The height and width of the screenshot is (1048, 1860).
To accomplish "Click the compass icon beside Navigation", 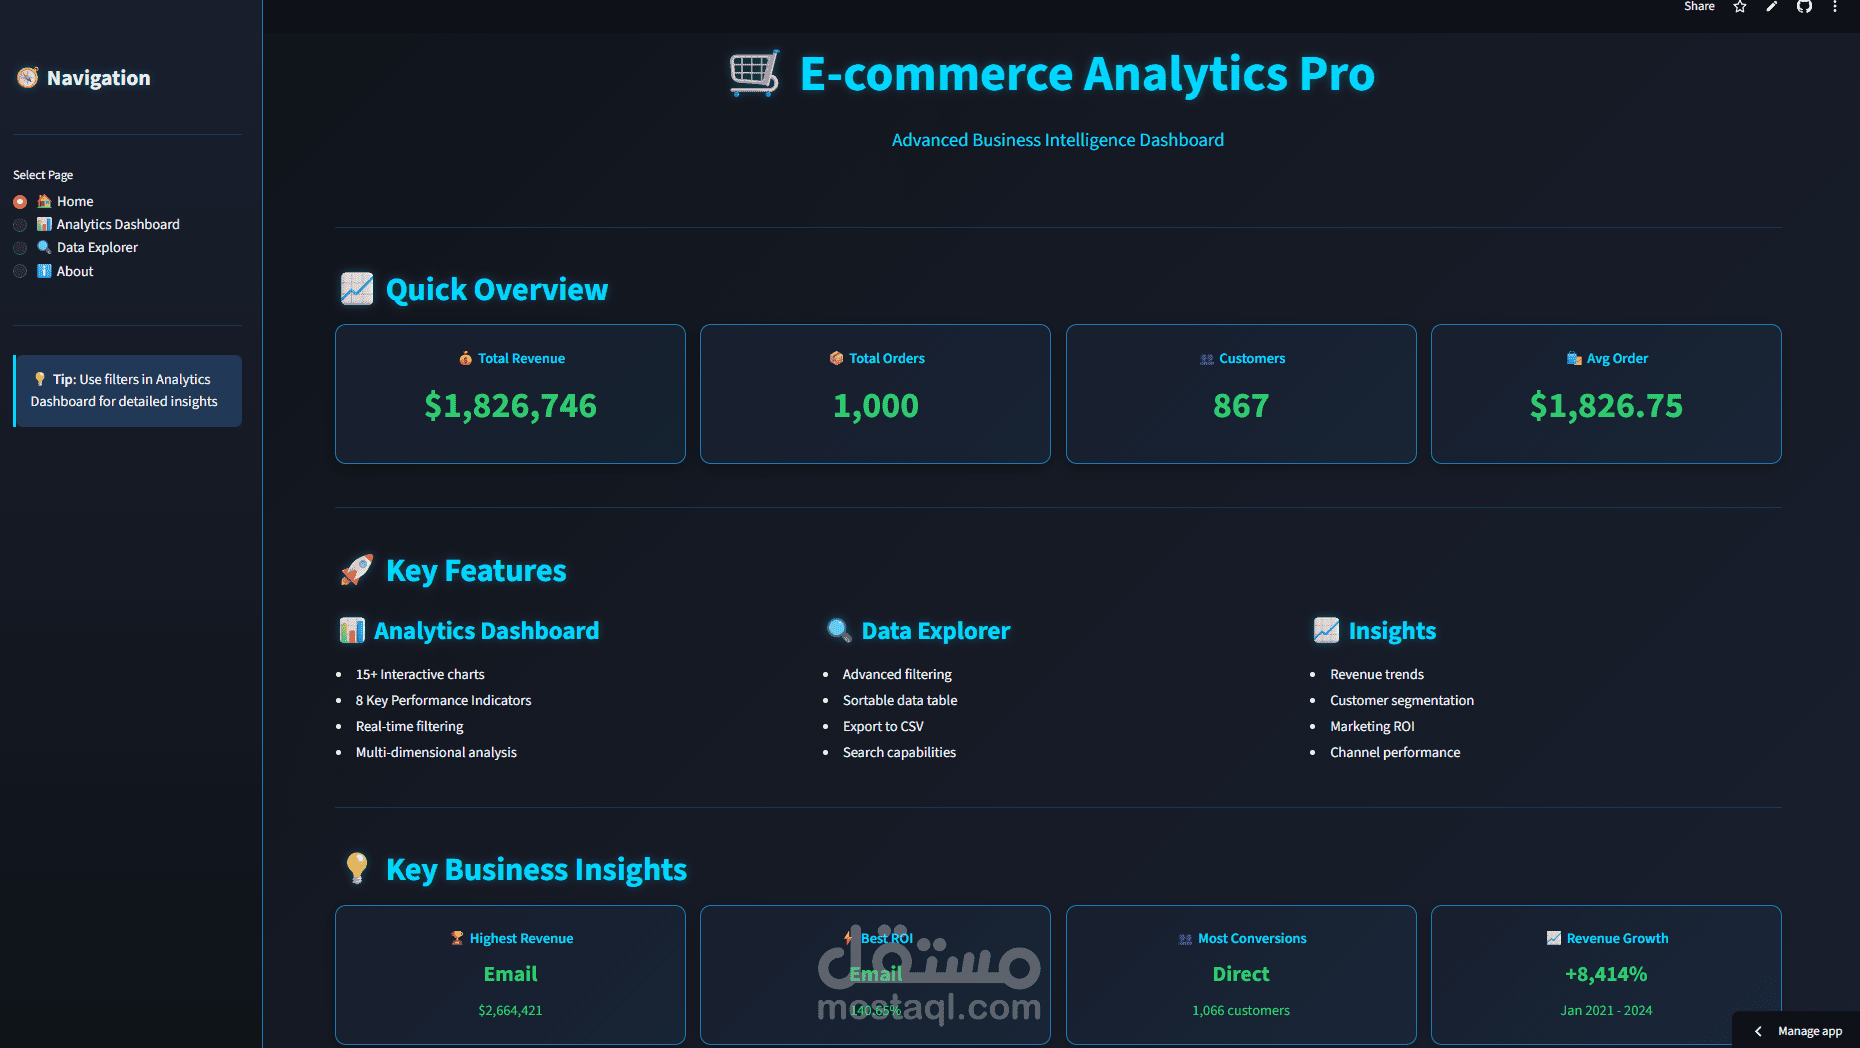I will tap(28, 77).
